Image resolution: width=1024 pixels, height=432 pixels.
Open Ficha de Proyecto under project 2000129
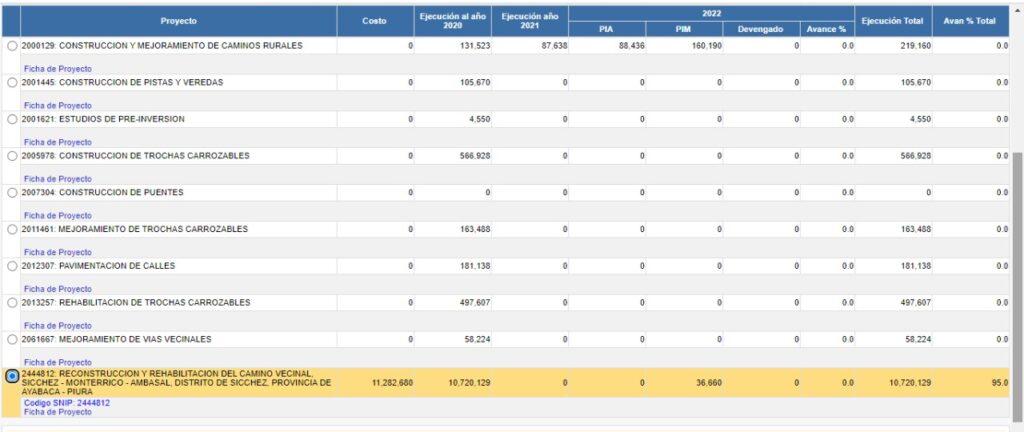click(57, 68)
